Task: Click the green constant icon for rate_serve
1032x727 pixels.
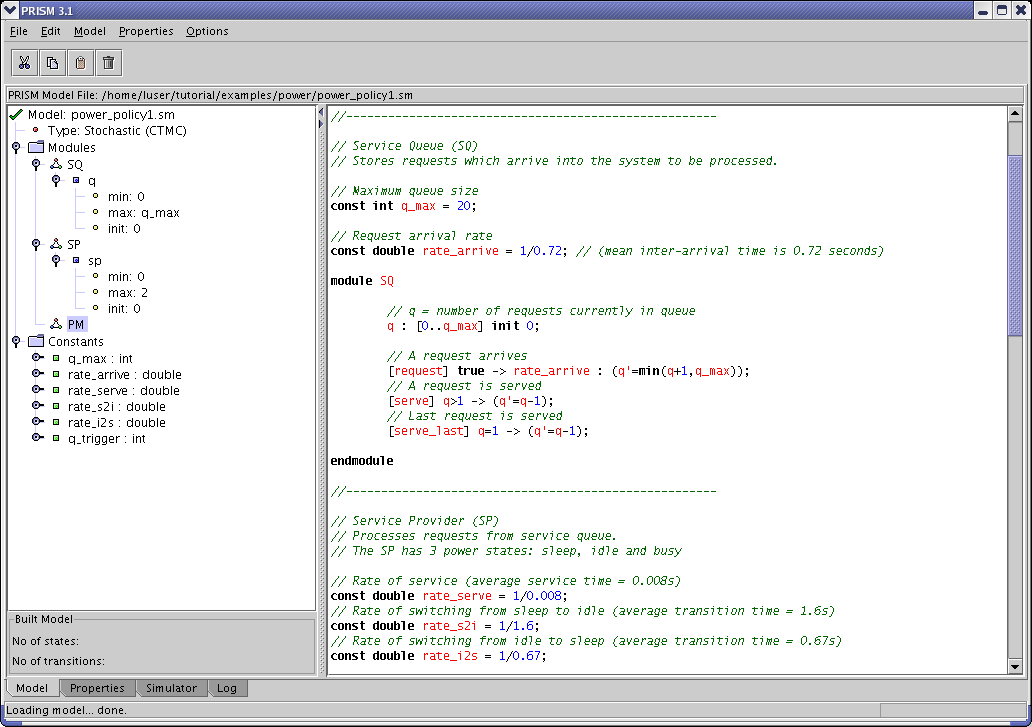Action: click(56, 390)
